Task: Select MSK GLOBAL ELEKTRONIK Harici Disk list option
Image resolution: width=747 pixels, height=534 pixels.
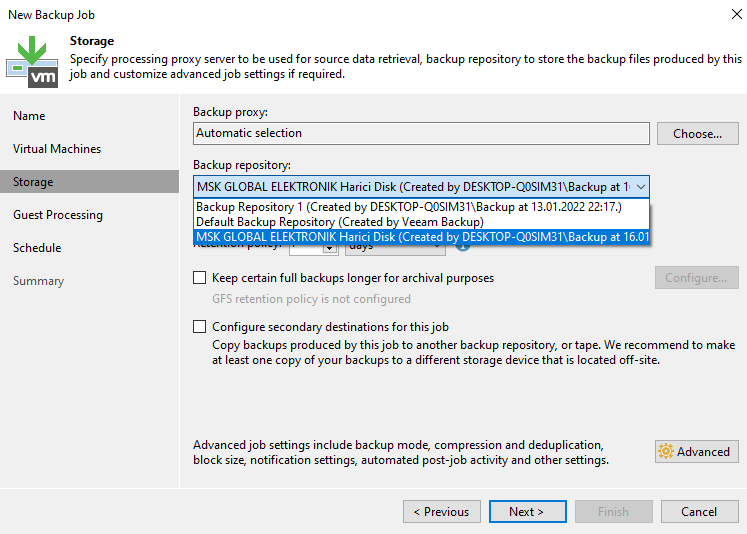Action: 421,237
